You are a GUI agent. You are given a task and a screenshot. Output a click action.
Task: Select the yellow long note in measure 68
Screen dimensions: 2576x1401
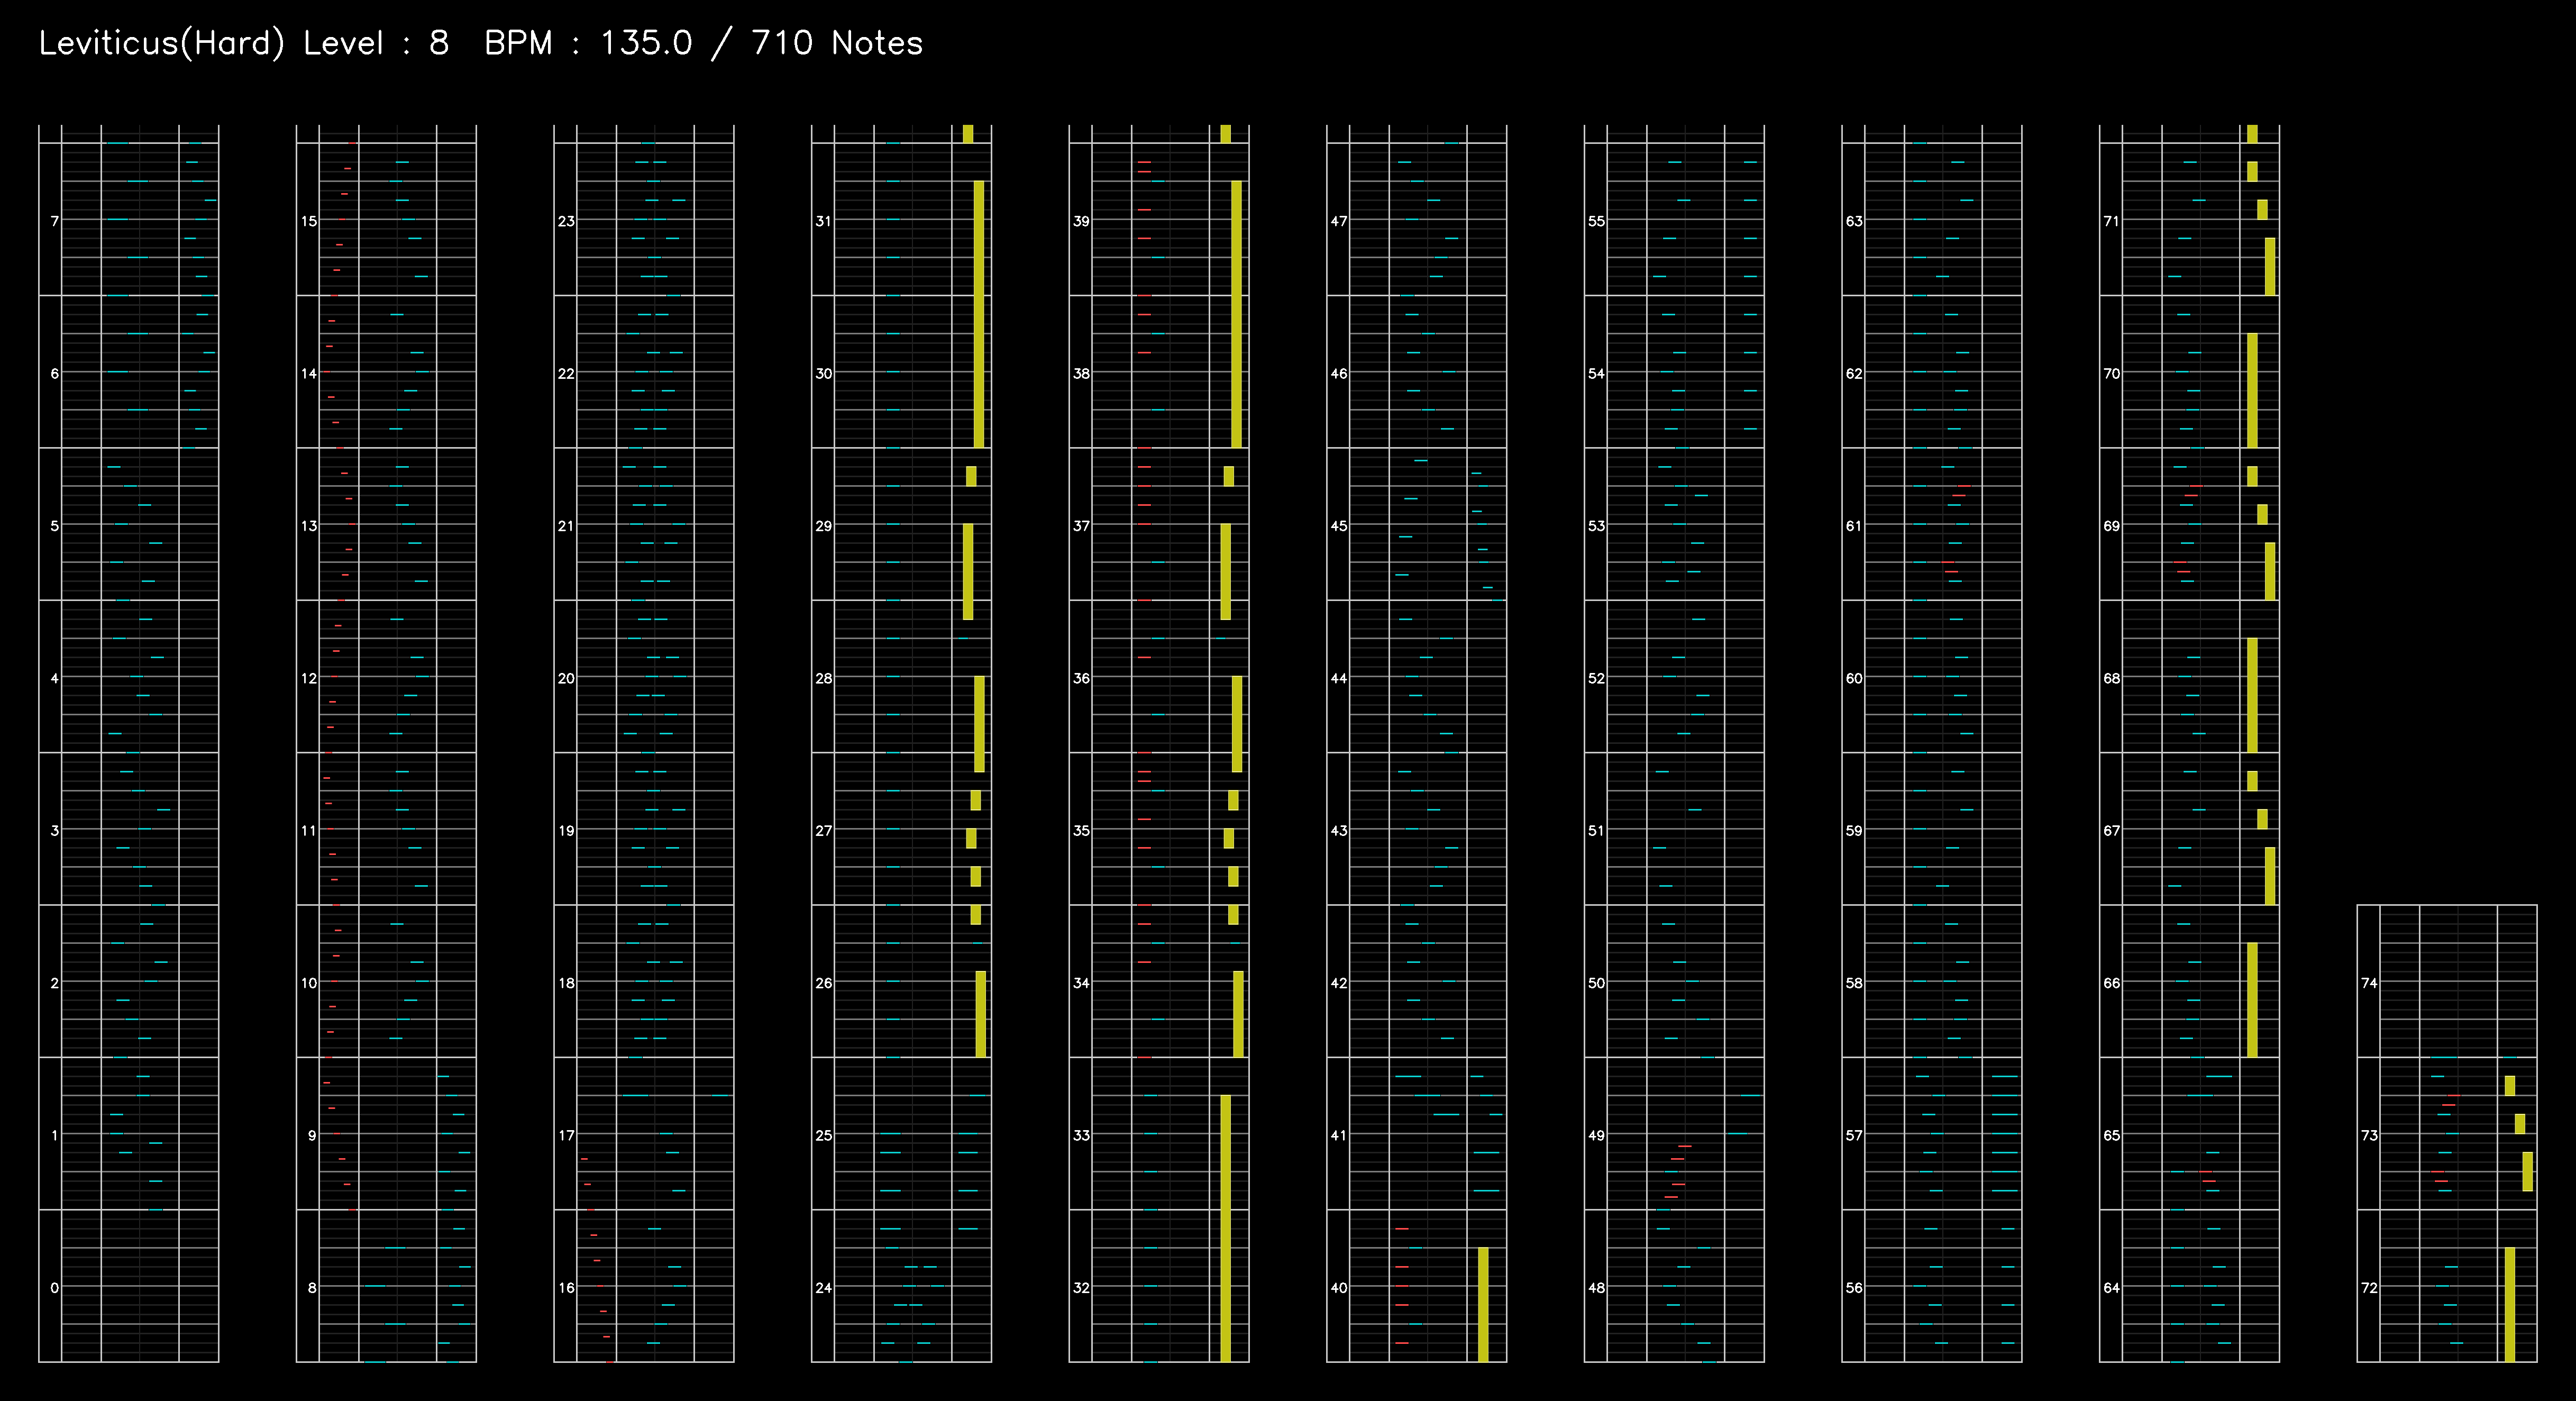pyautogui.click(x=2252, y=695)
